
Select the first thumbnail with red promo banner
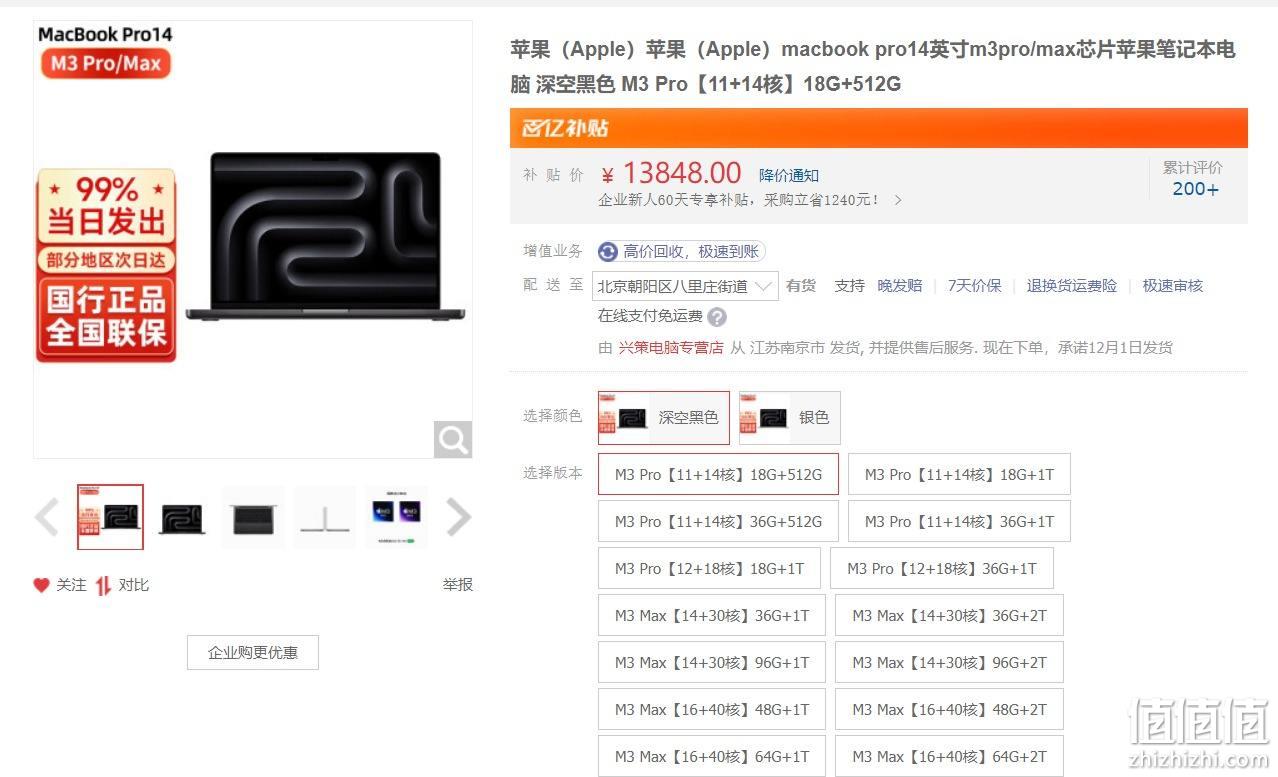click(x=110, y=517)
